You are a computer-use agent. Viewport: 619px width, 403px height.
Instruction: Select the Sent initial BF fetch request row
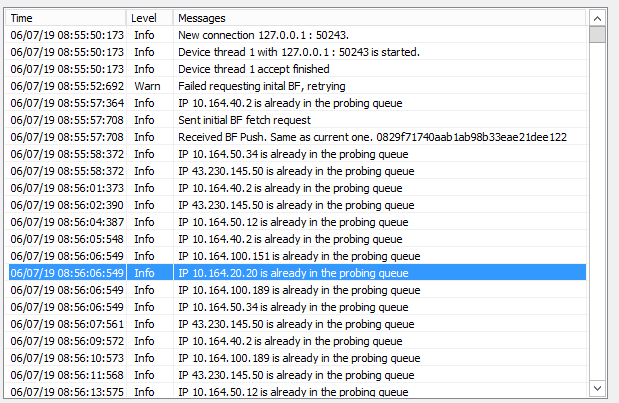point(298,120)
